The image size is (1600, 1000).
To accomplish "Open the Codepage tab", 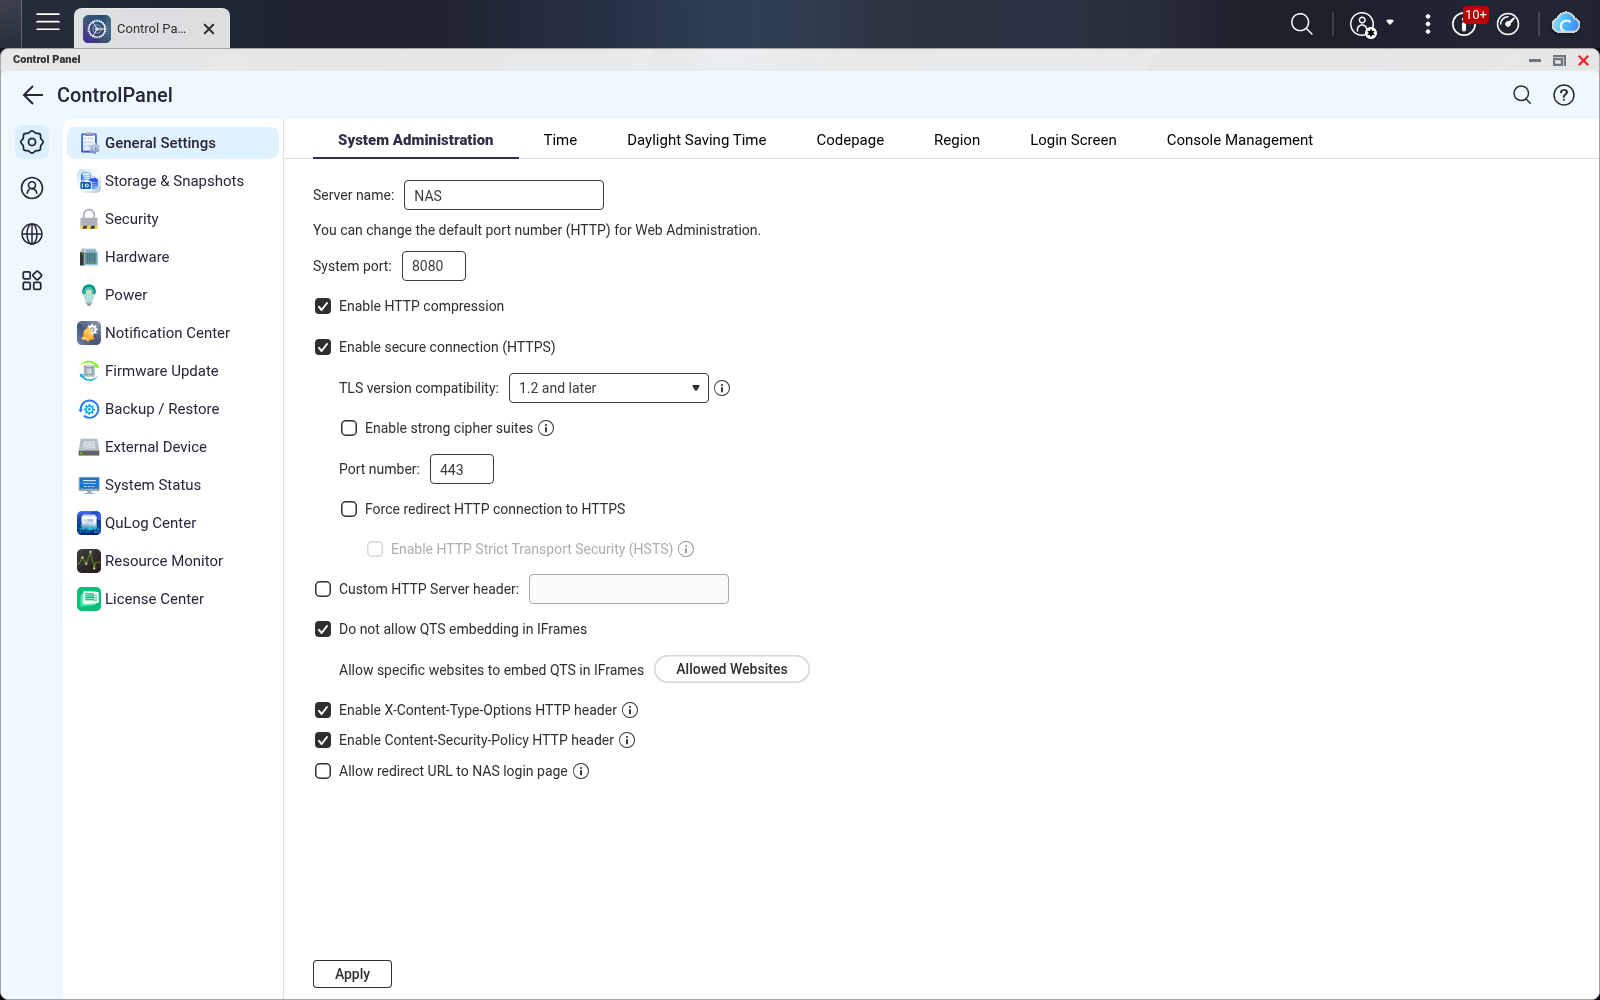I will click(850, 140).
